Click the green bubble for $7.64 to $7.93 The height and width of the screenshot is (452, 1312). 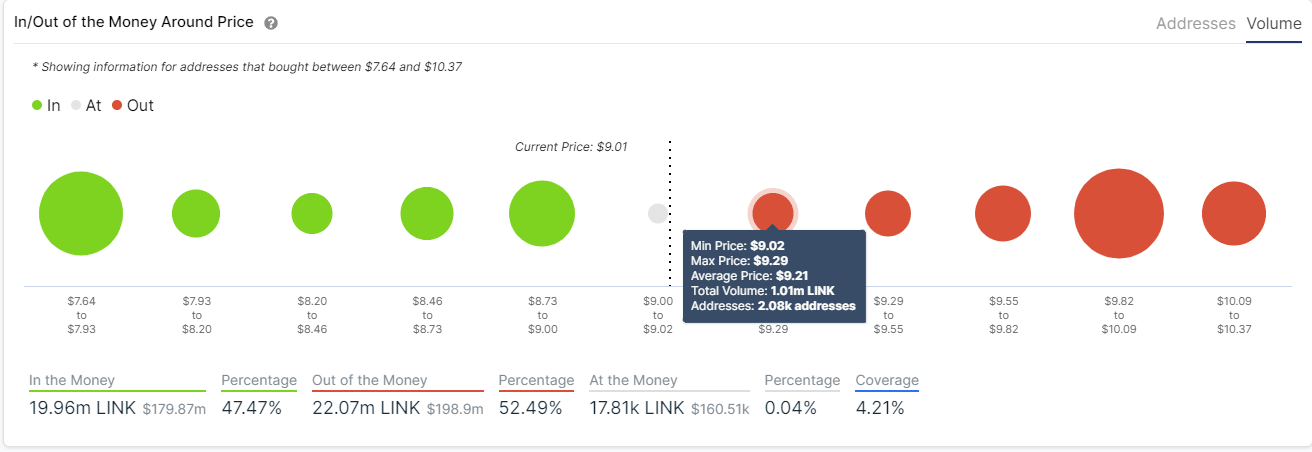pyautogui.click(x=81, y=214)
